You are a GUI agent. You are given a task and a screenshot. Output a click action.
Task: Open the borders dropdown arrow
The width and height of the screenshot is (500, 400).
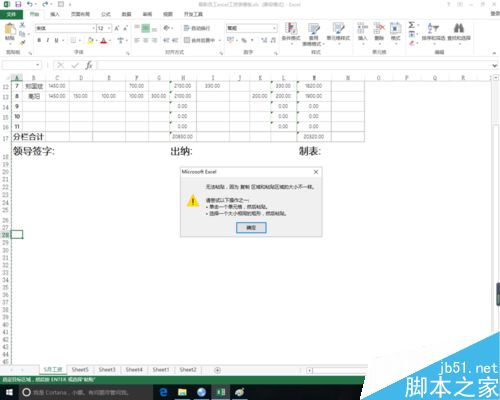tap(80, 41)
